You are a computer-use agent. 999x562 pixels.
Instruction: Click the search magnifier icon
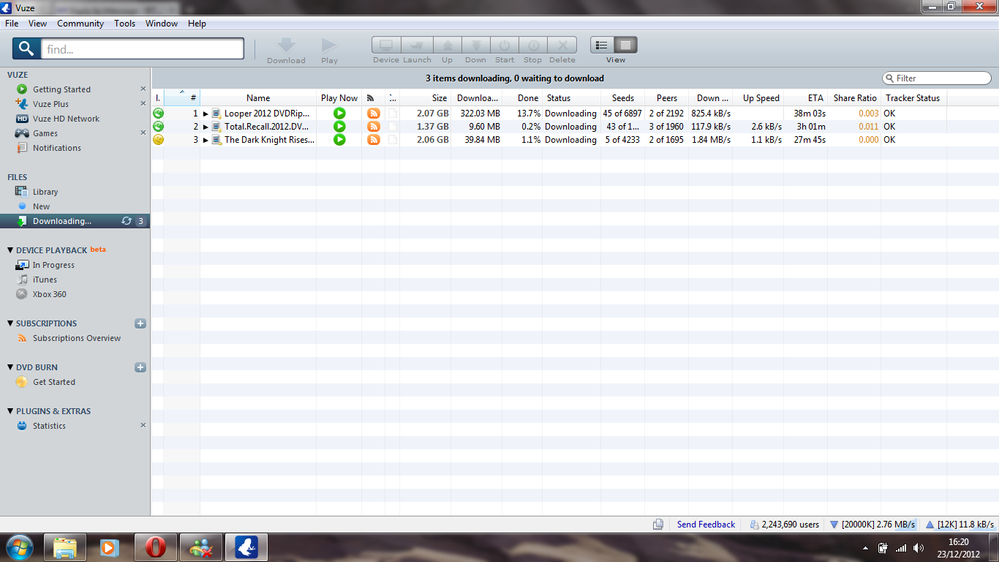[26, 48]
